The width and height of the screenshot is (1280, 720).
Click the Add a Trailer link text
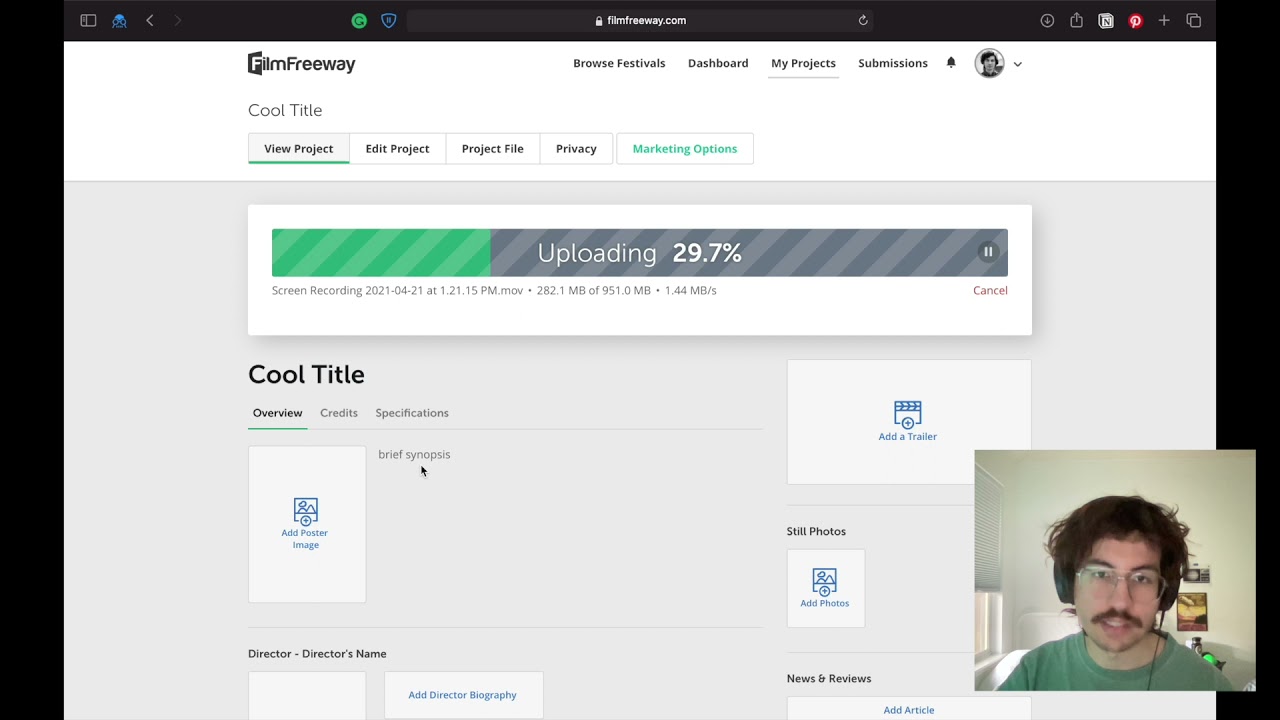pos(907,437)
